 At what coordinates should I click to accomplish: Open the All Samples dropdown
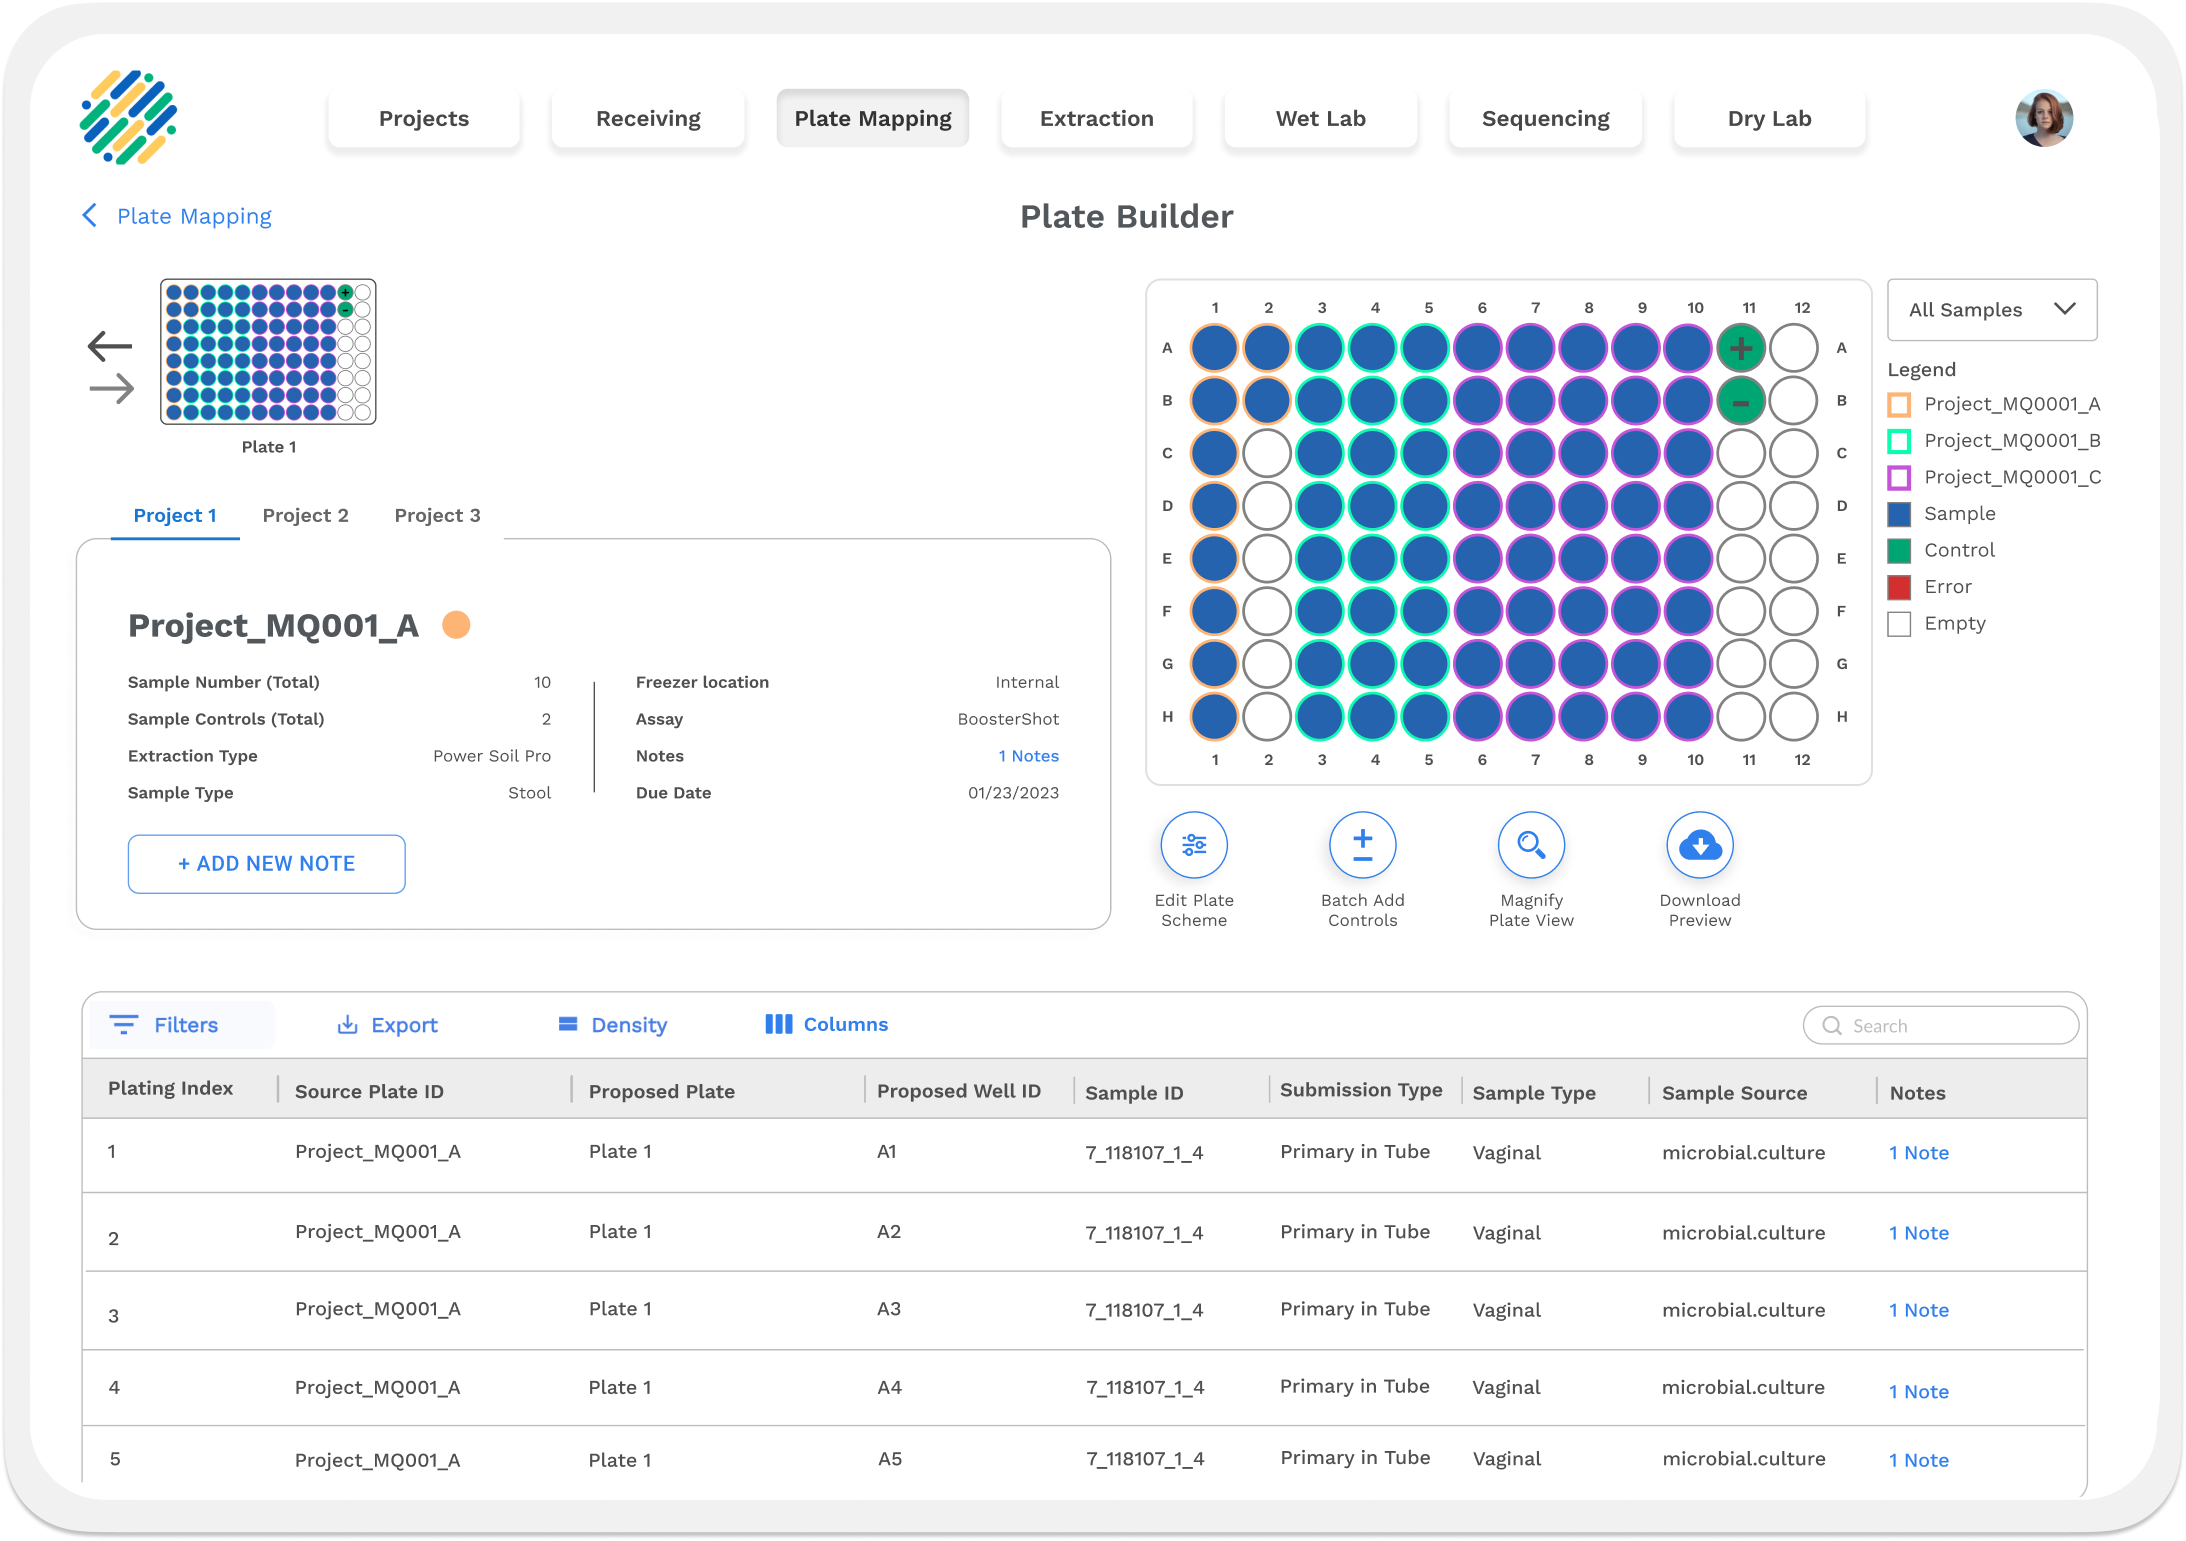(1991, 310)
